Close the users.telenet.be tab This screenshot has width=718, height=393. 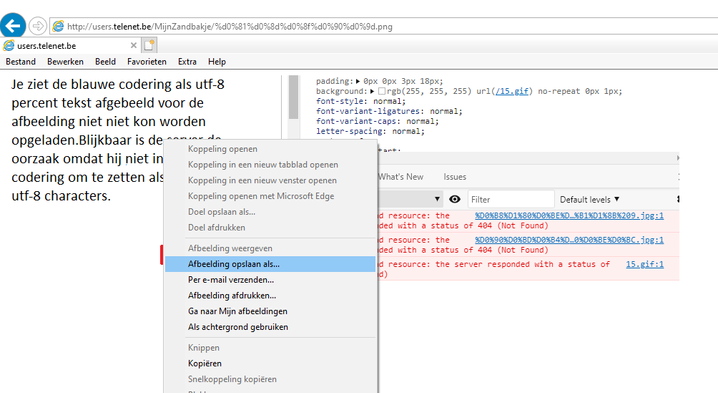coord(133,45)
